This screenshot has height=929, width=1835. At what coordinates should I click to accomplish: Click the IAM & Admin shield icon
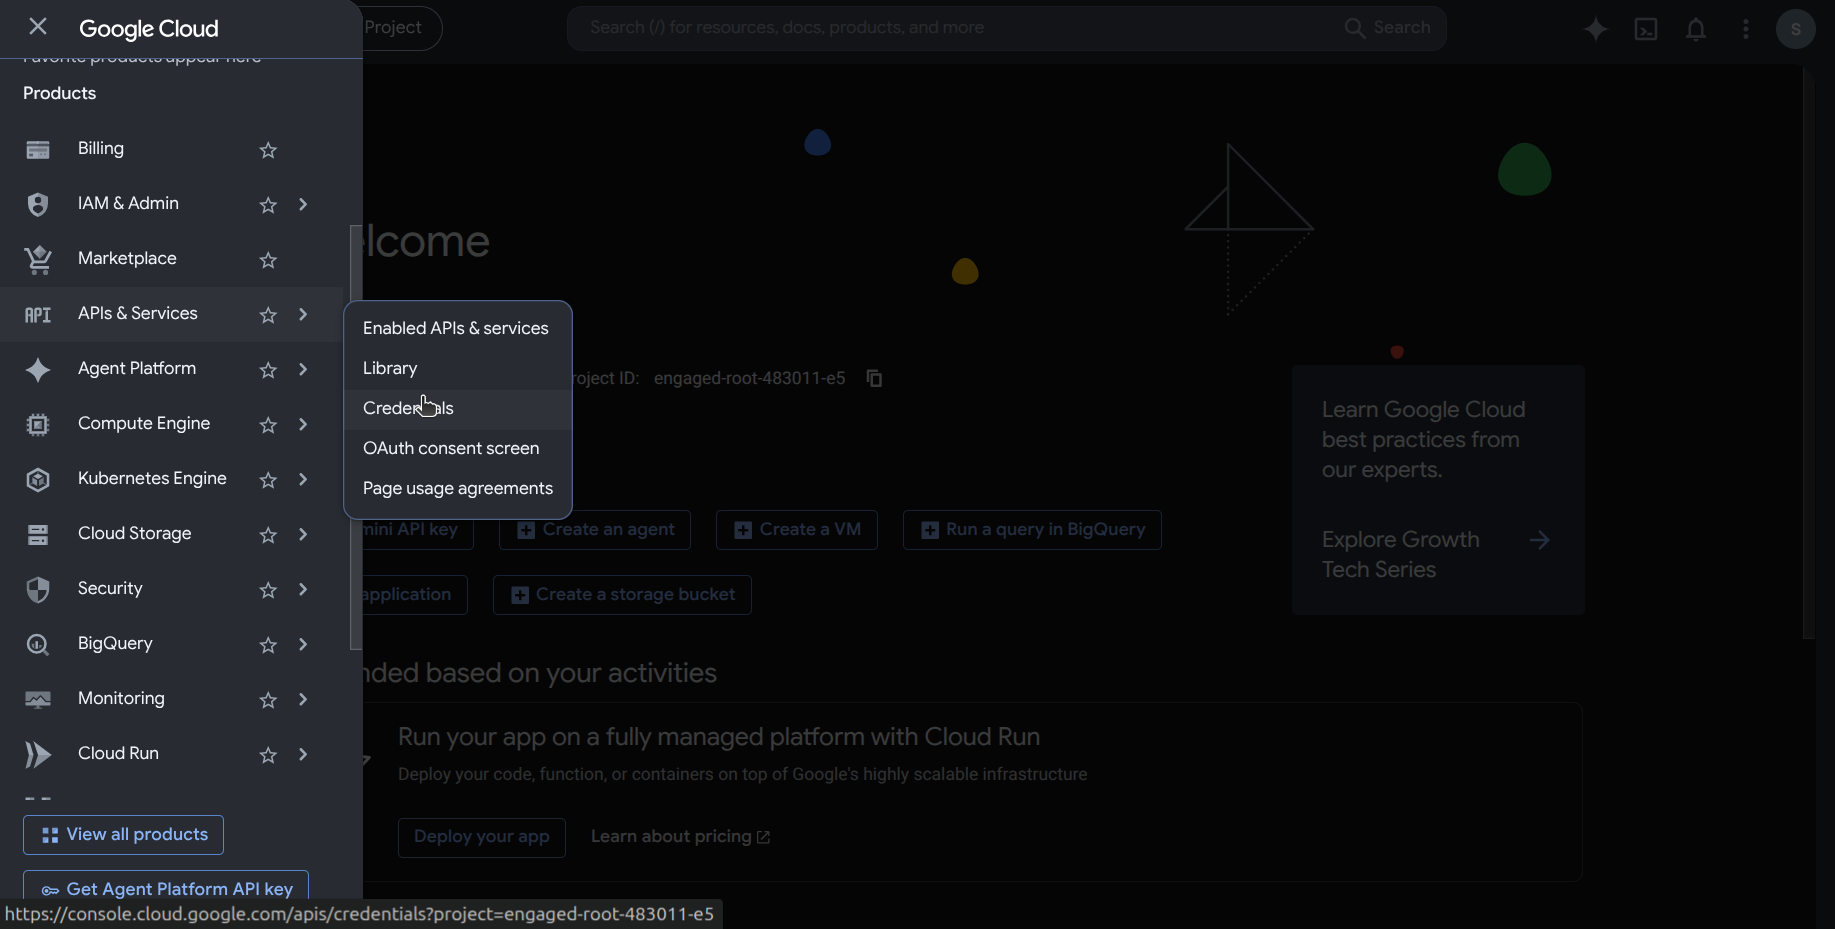coord(38,204)
